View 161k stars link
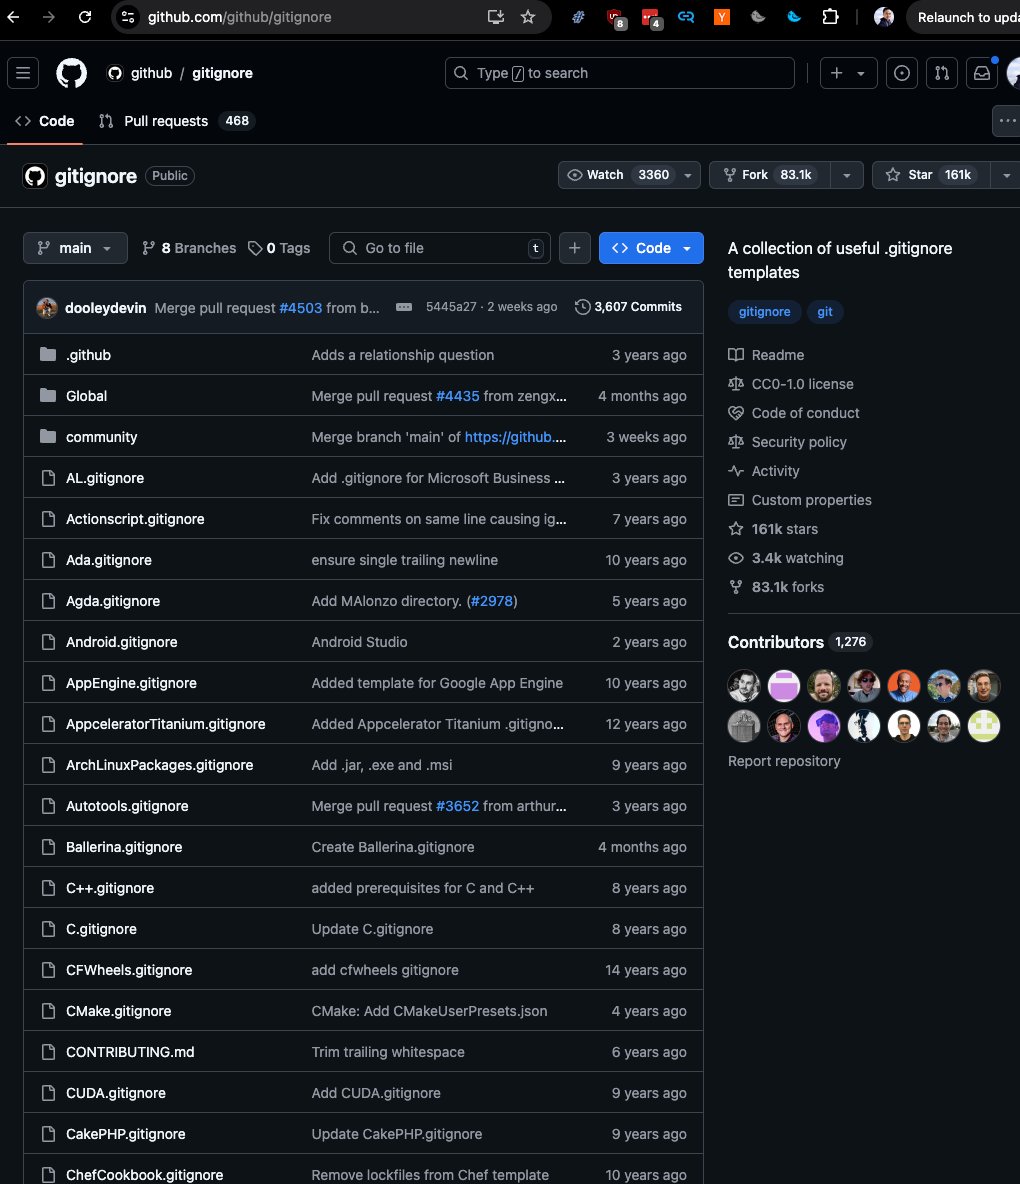This screenshot has height=1184, width=1020. pos(772,529)
